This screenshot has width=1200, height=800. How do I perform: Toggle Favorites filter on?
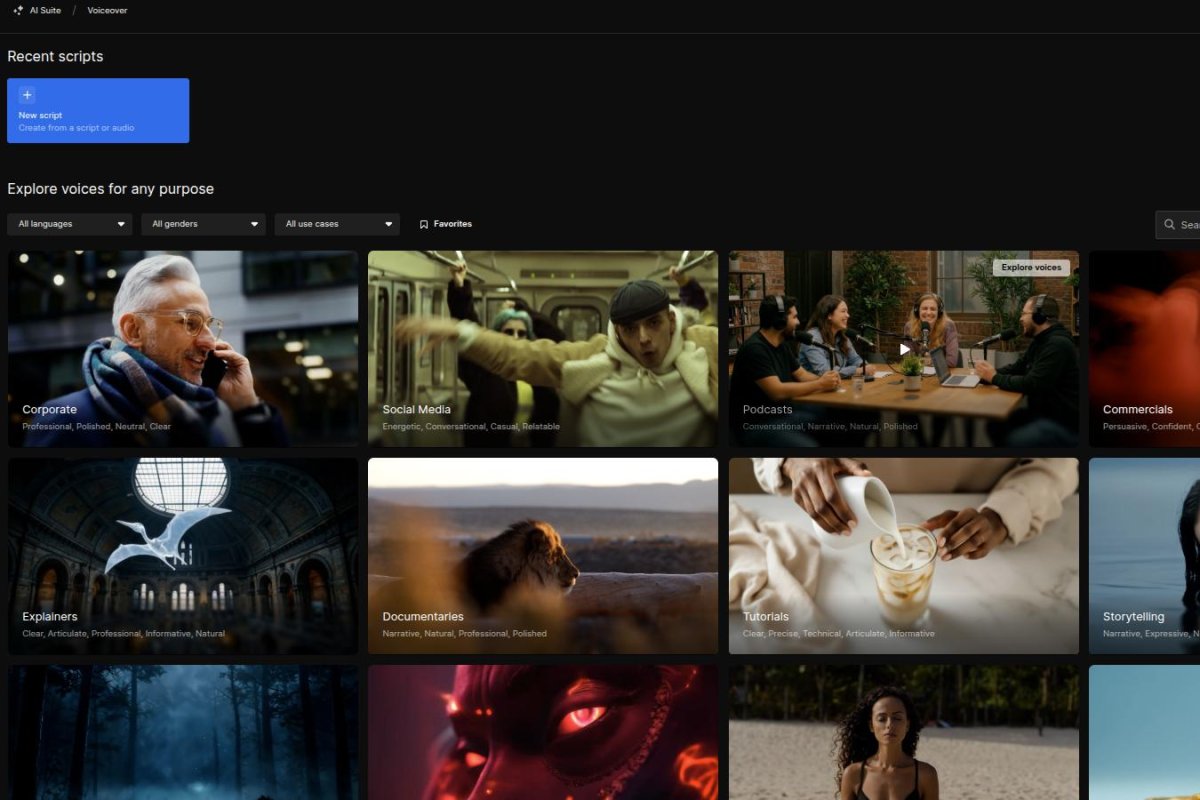445,223
